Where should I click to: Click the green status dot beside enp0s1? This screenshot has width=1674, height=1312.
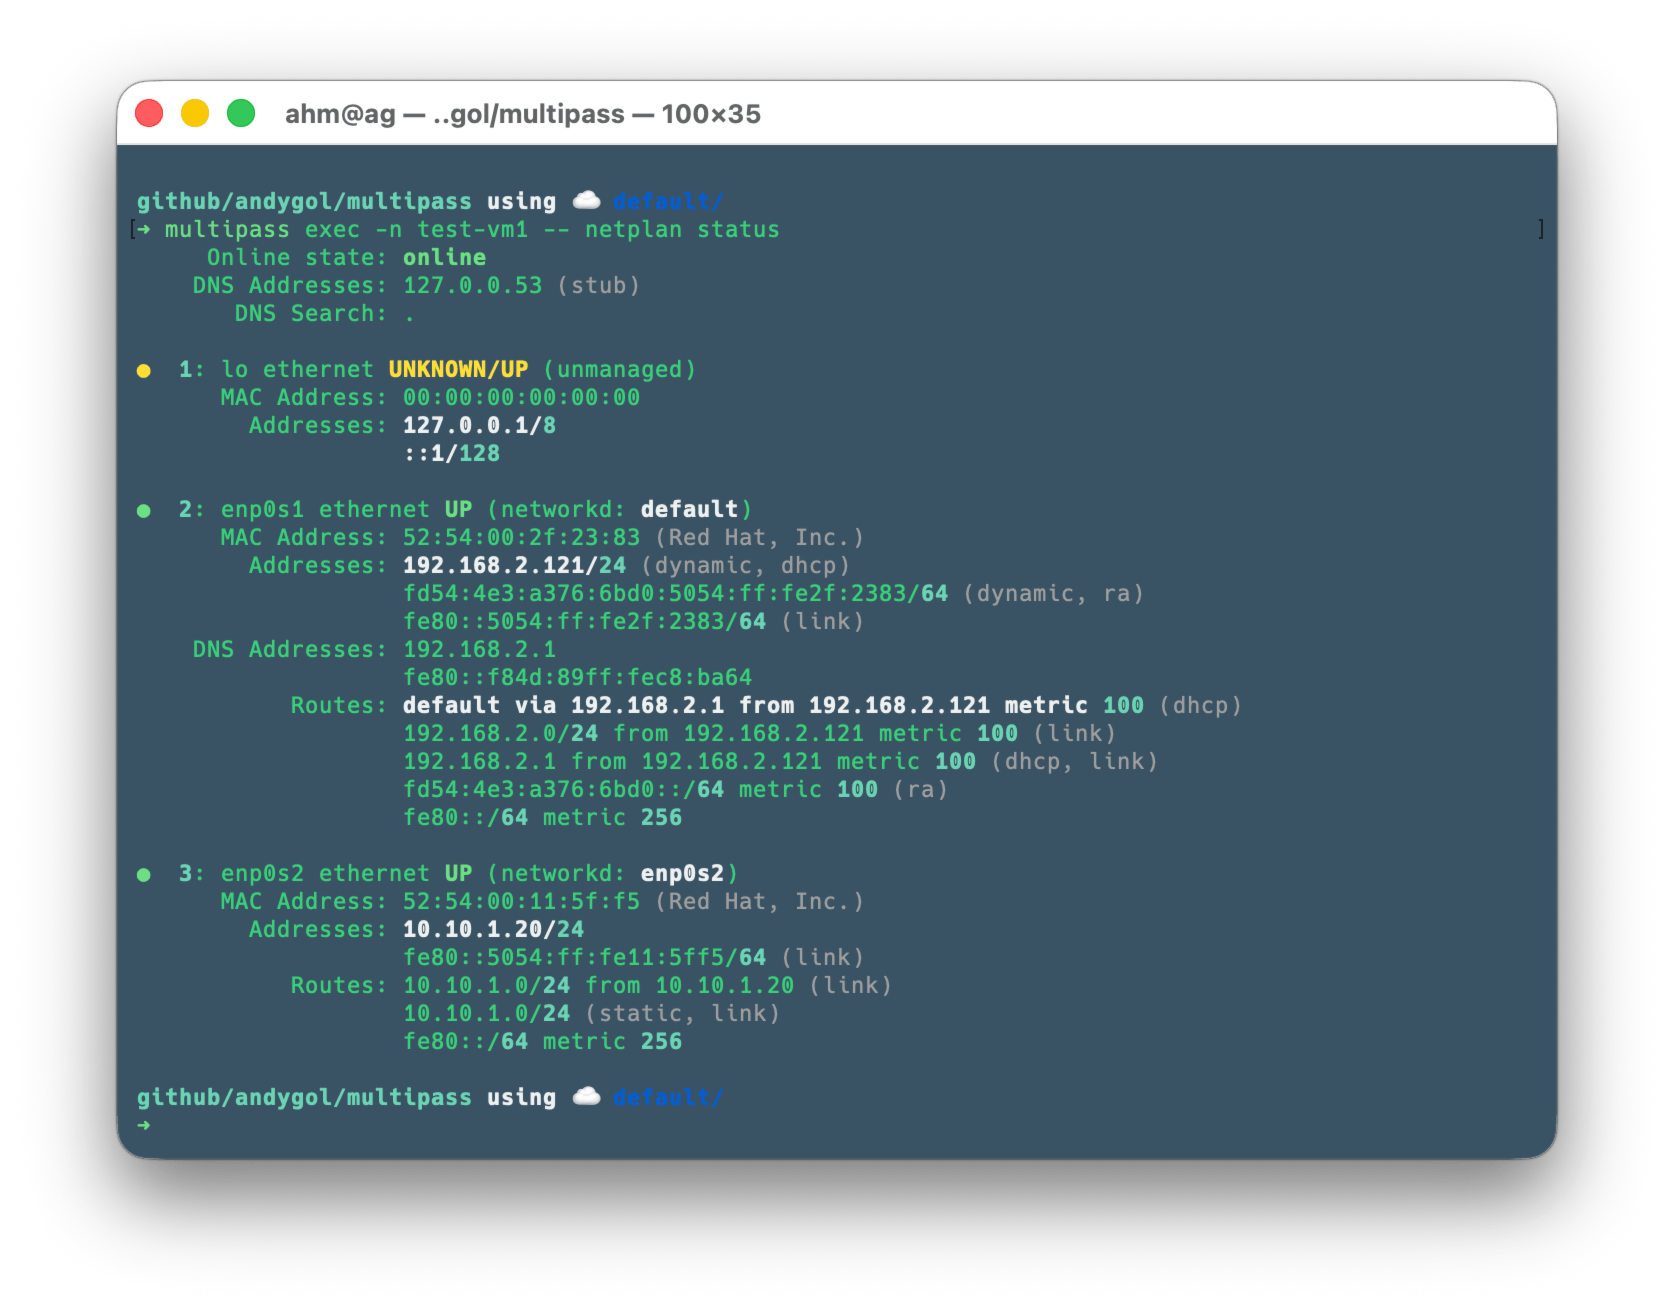point(145,509)
